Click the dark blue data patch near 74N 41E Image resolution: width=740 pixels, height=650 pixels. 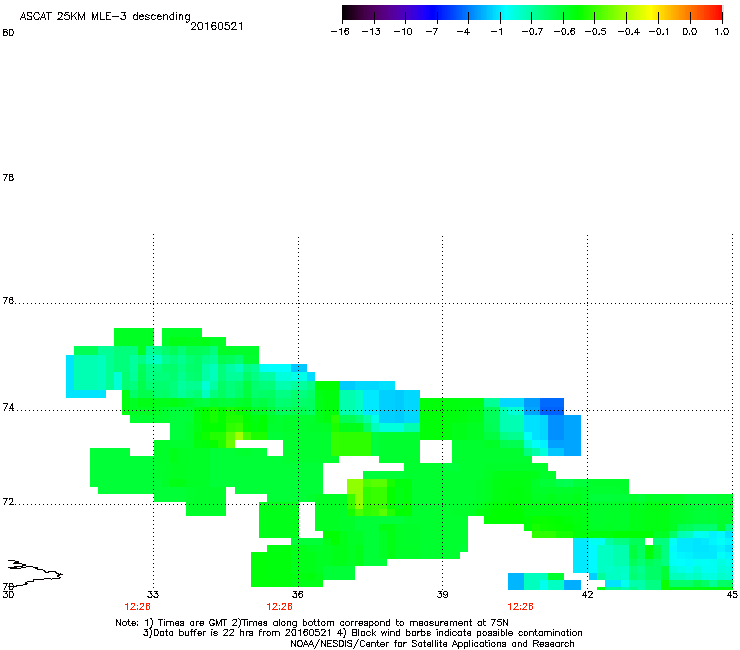[x=552, y=406]
